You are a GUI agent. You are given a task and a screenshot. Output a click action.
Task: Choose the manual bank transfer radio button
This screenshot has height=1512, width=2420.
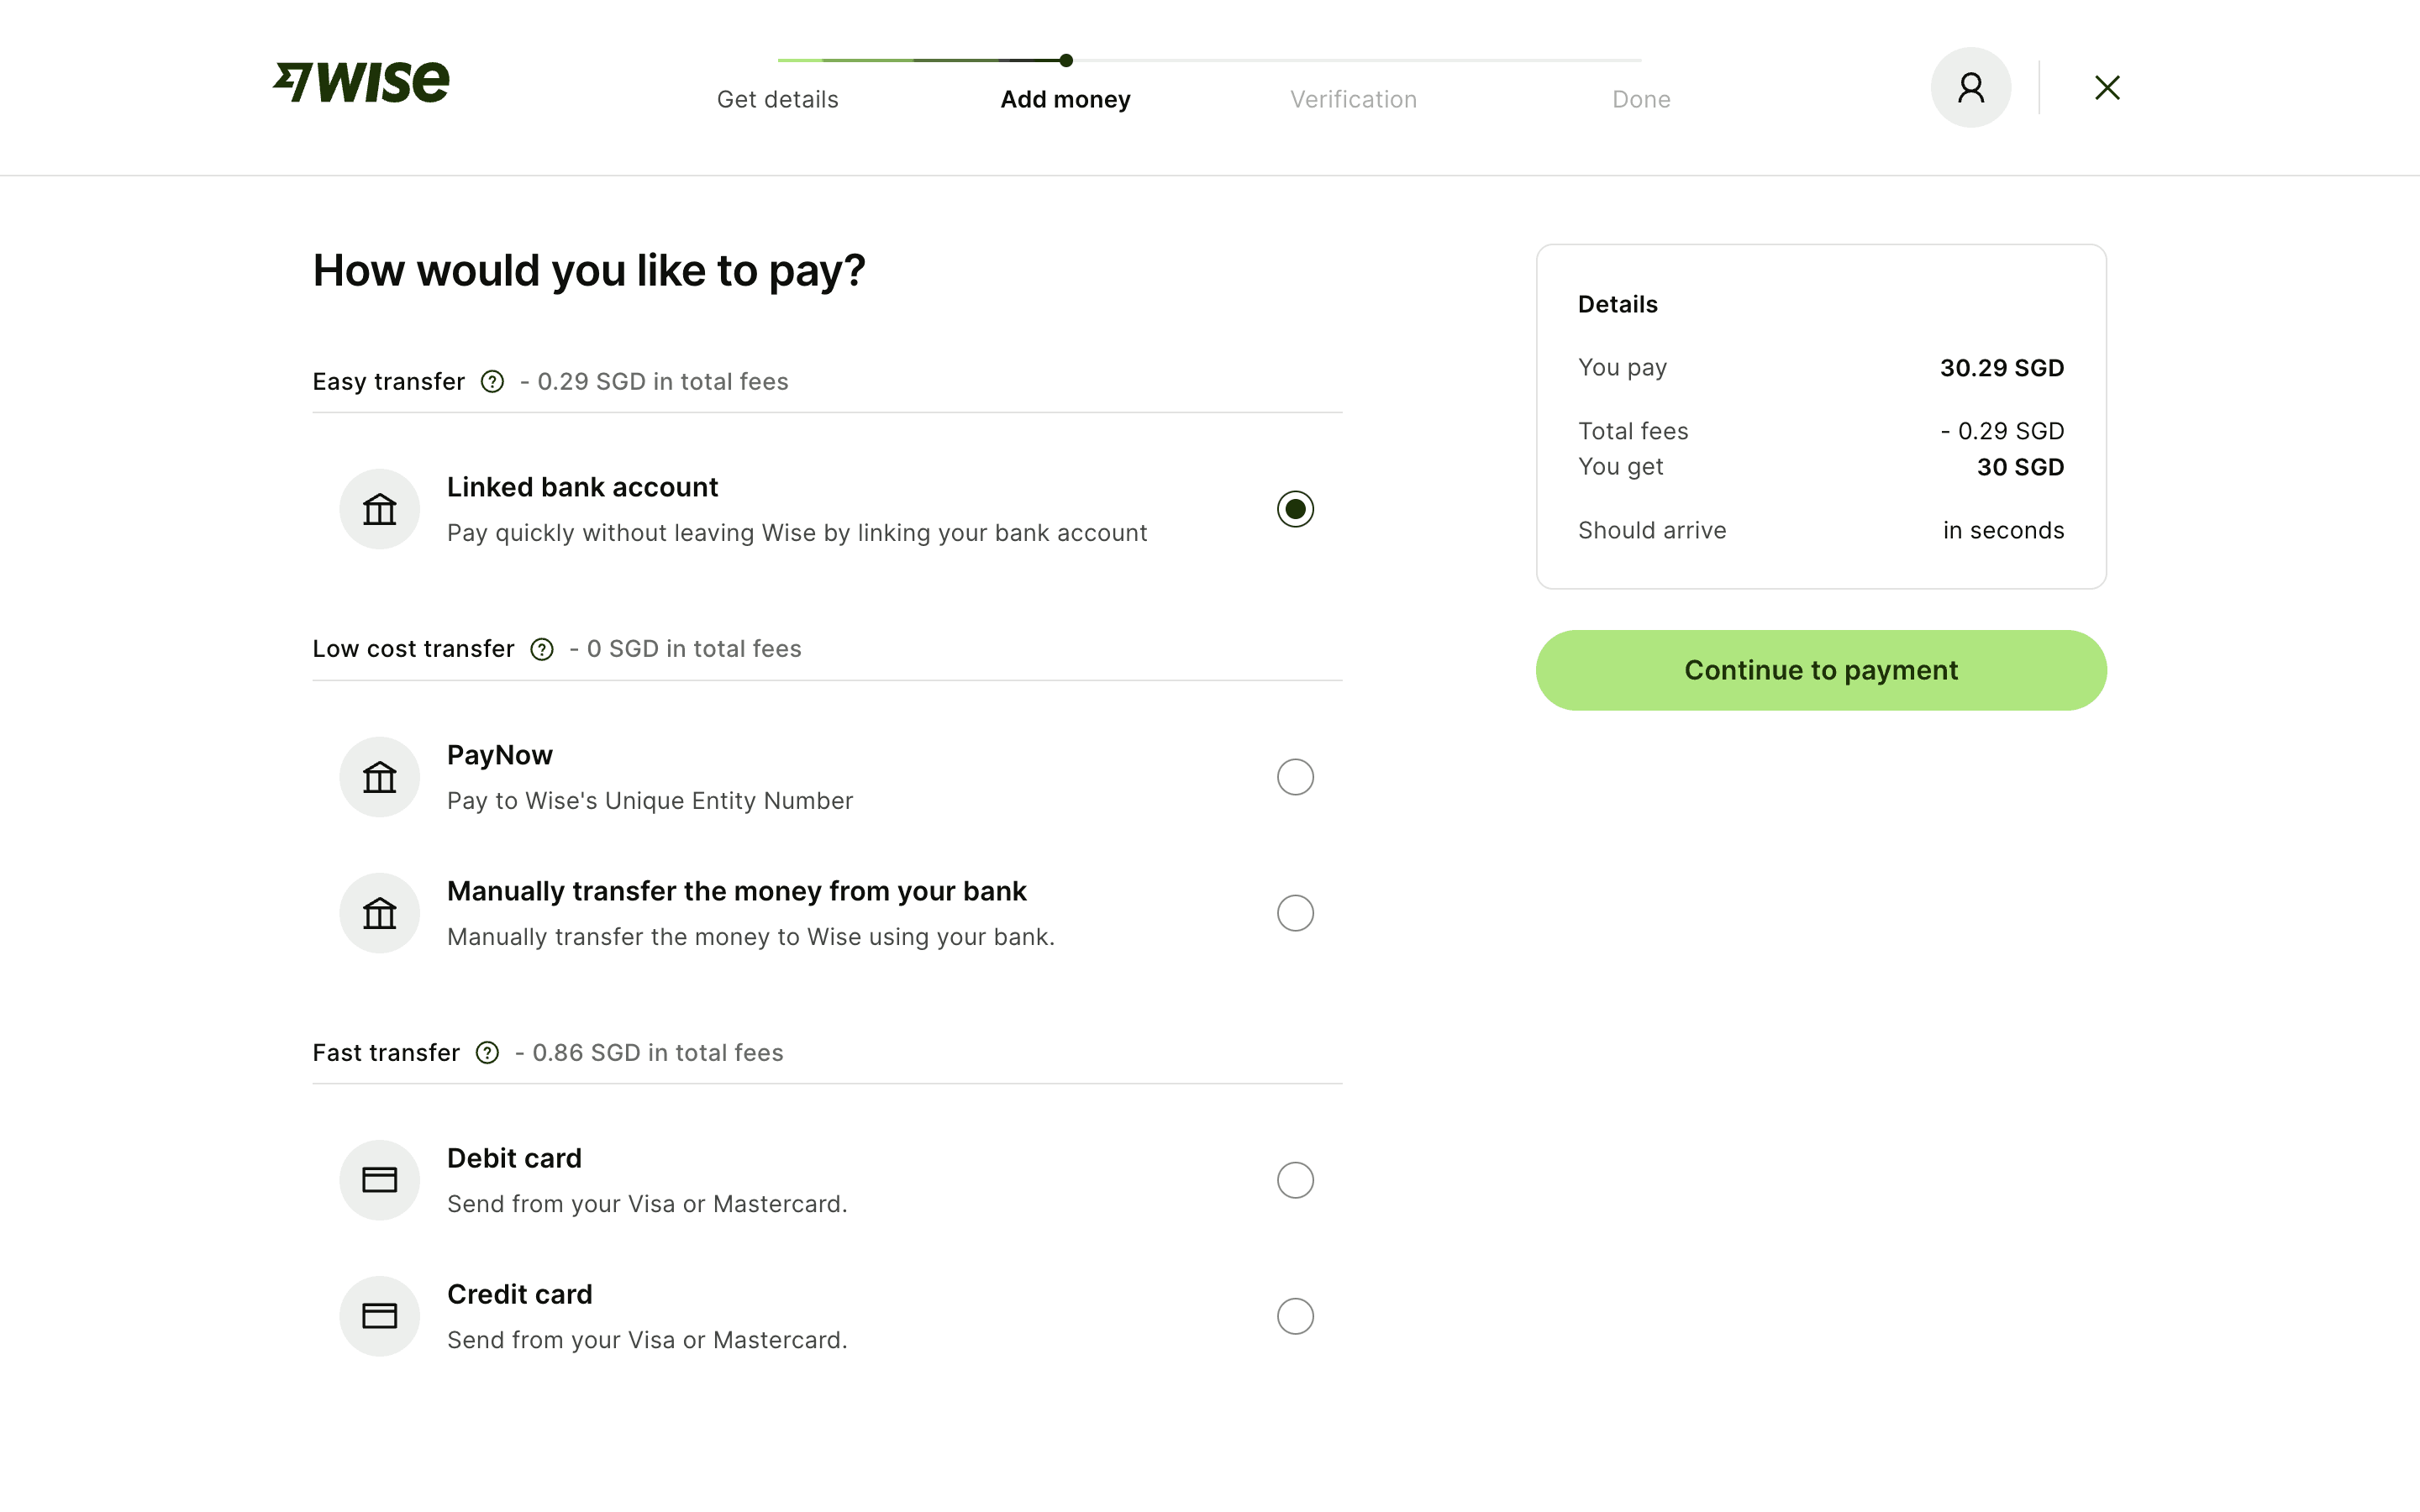(x=1295, y=913)
